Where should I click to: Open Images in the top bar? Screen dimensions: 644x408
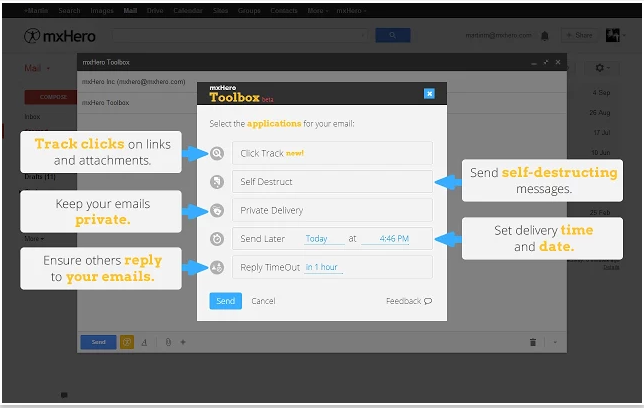point(102,11)
